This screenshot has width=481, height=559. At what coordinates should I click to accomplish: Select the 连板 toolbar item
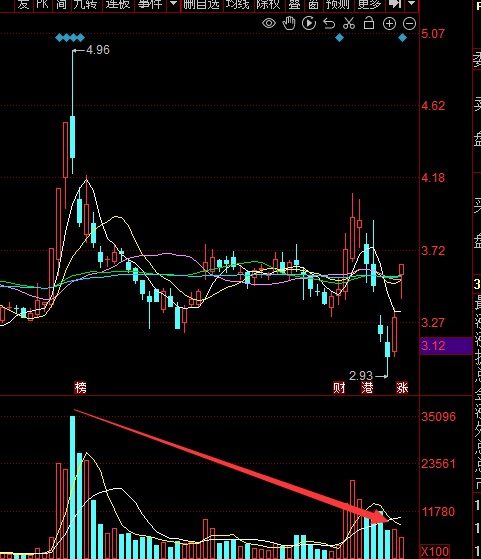click(x=118, y=4)
